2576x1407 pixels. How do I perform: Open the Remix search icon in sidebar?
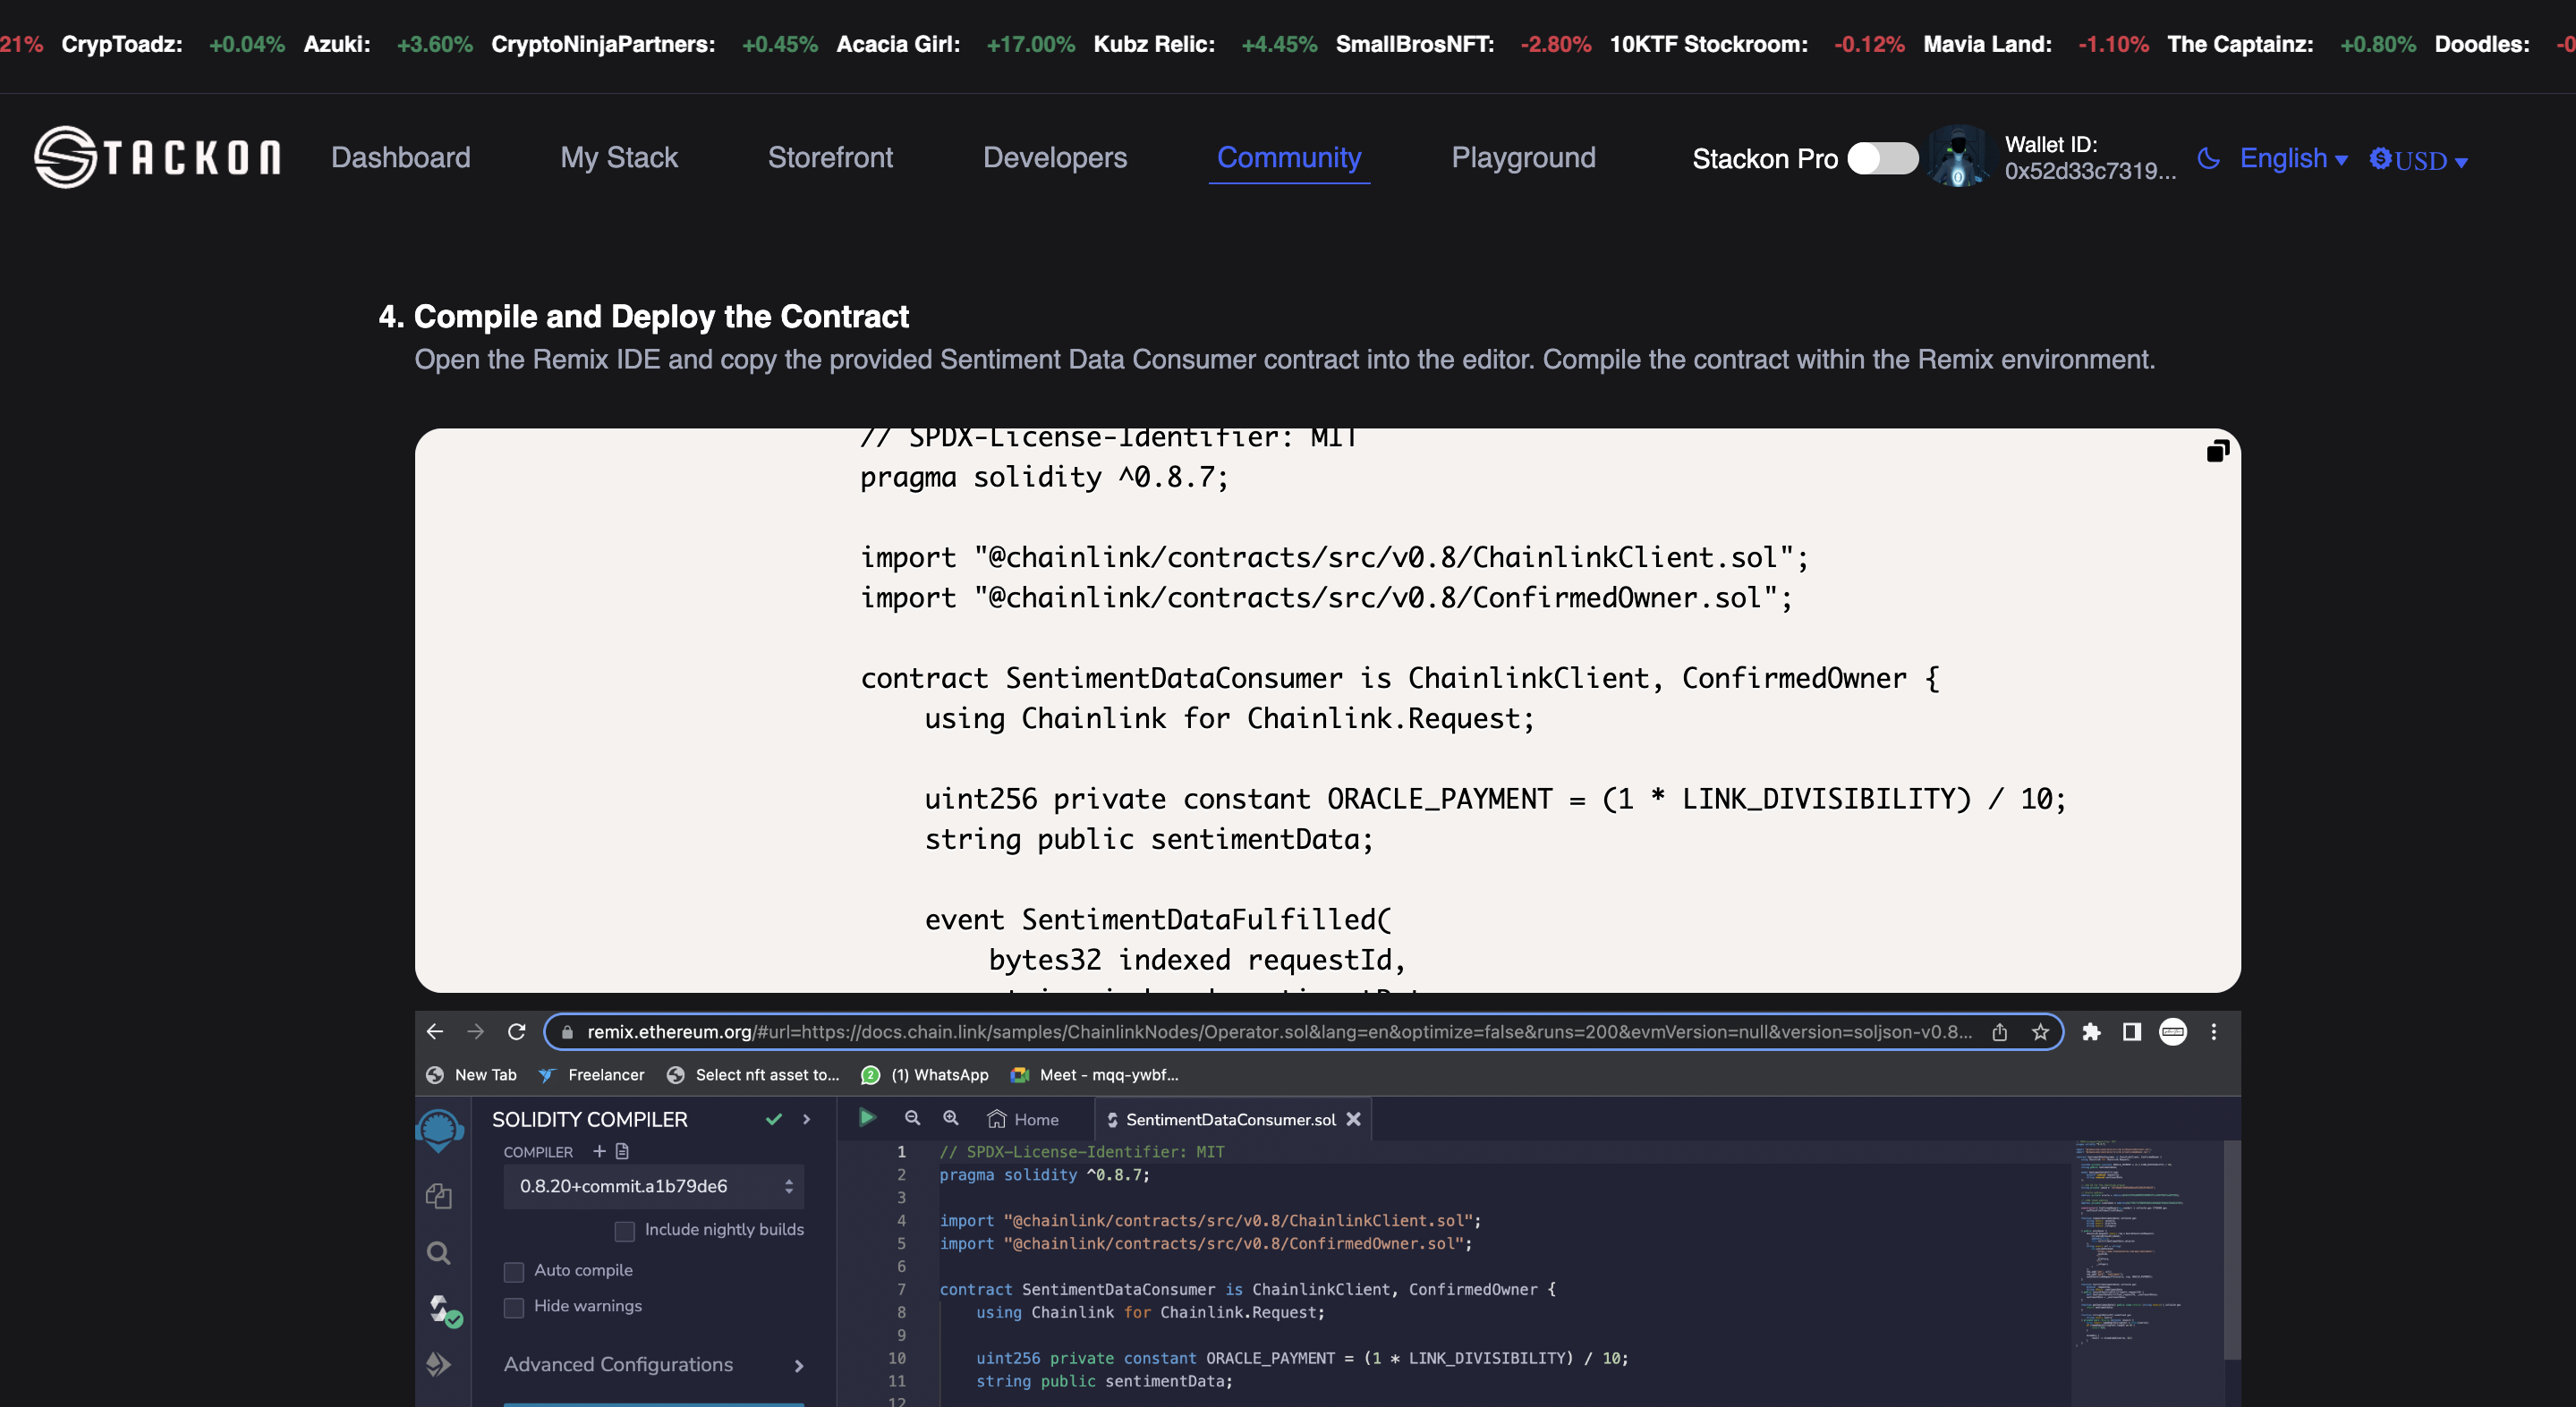point(438,1253)
